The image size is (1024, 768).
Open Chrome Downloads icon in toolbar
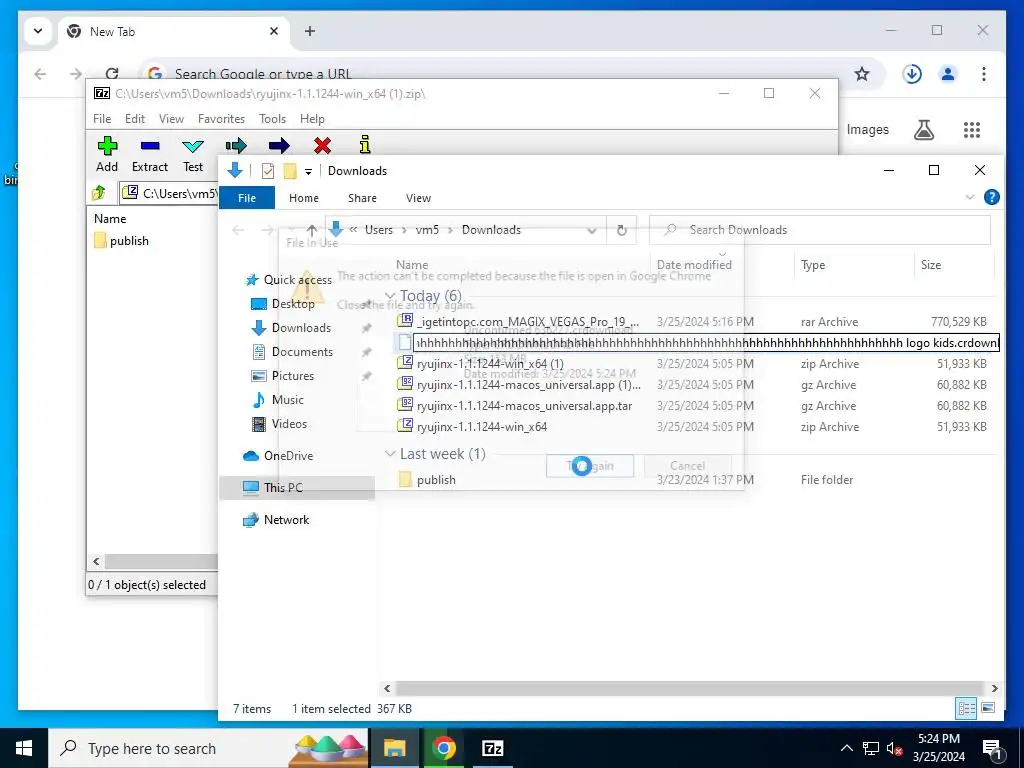coord(912,74)
